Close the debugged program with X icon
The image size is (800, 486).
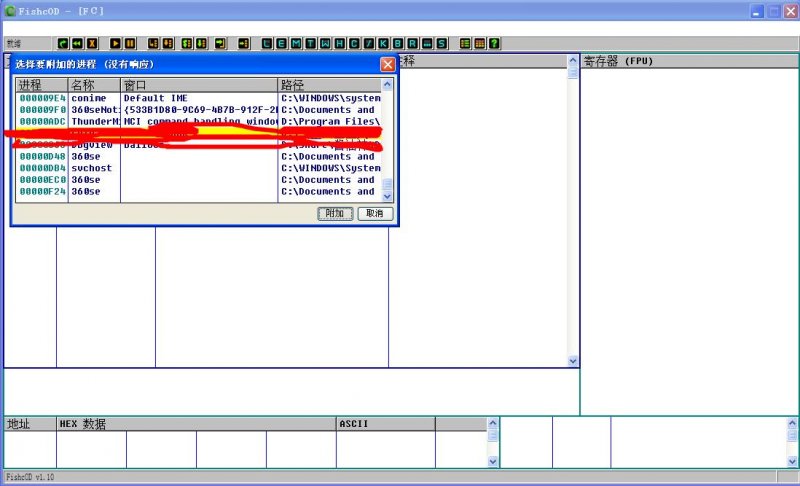[x=92, y=43]
